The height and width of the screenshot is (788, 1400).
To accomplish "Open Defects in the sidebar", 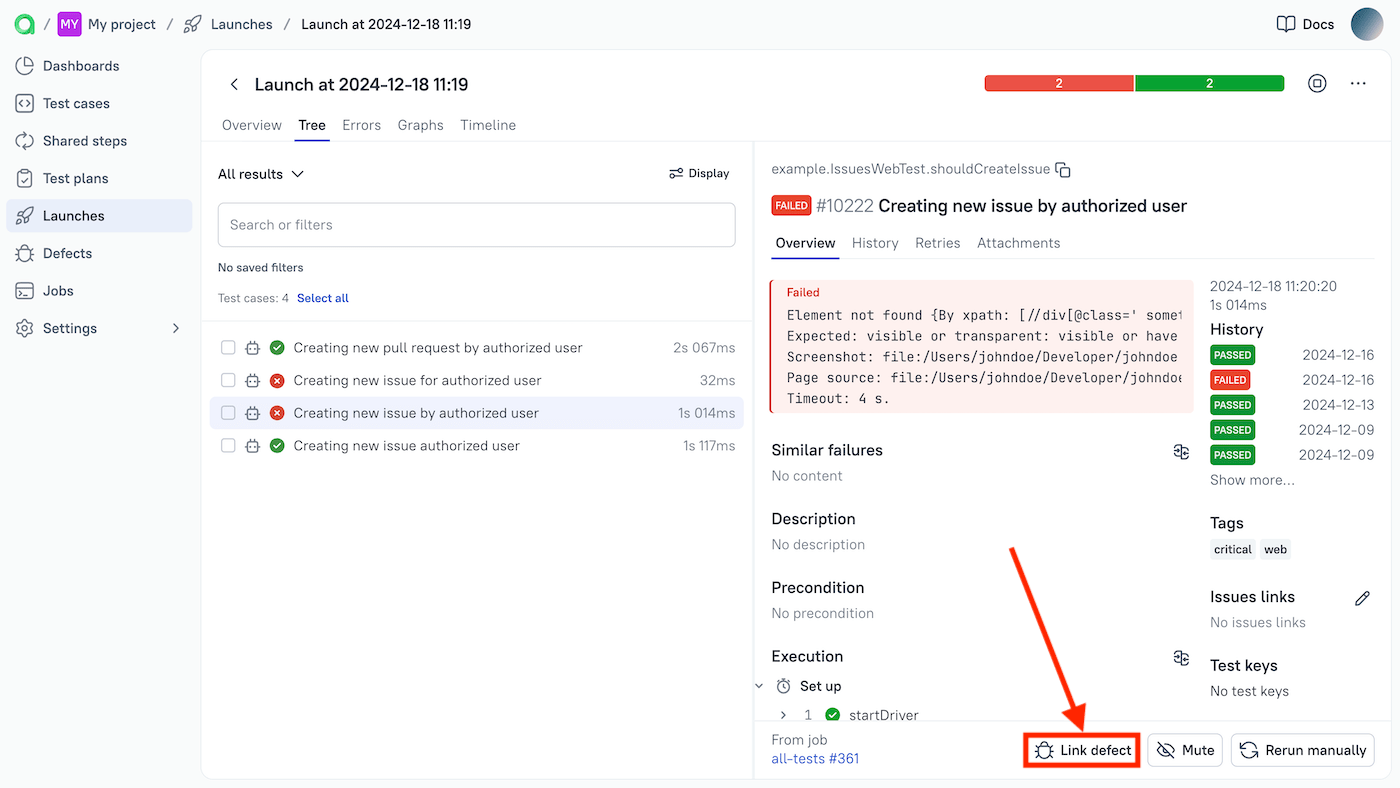I will pyautogui.click(x=67, y=254).
